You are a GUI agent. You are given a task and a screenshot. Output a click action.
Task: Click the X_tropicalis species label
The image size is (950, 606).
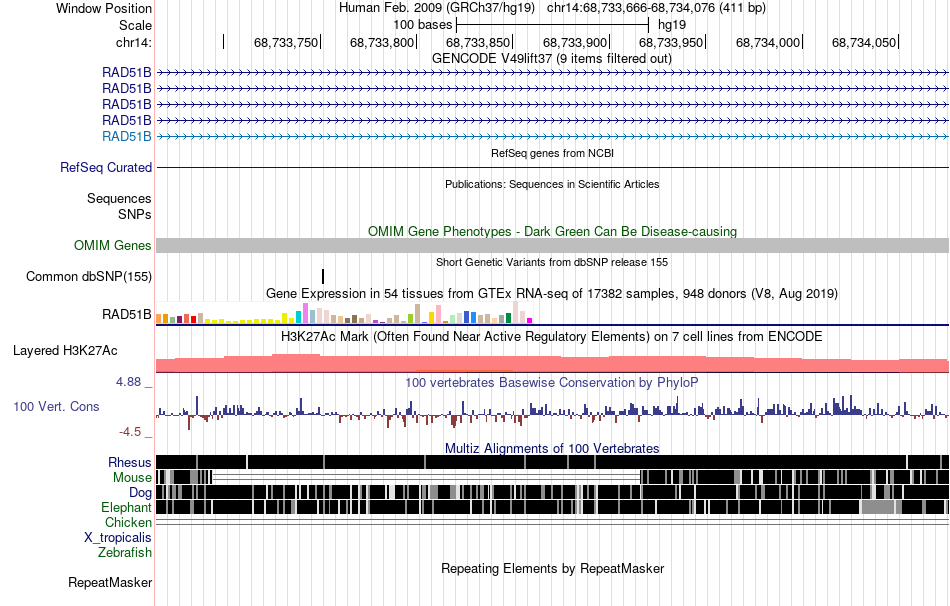point(118,538)
